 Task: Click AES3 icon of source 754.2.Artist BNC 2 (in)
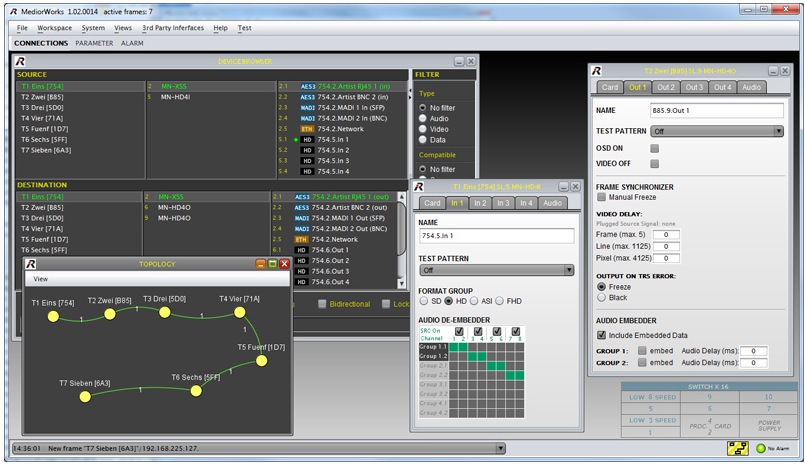tap(308, 97)
